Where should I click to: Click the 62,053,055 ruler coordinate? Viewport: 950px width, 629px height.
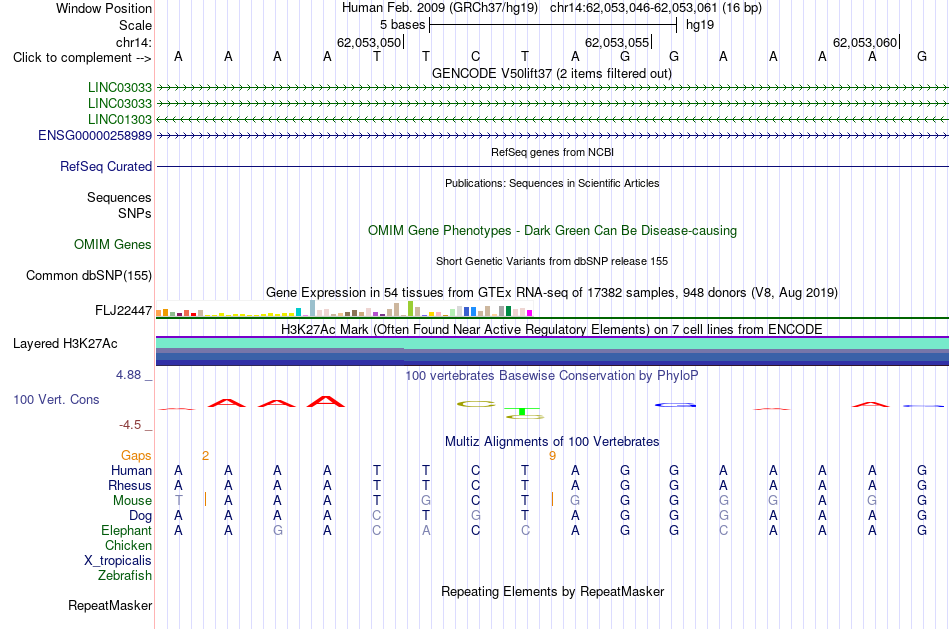[x=617, y=42]
